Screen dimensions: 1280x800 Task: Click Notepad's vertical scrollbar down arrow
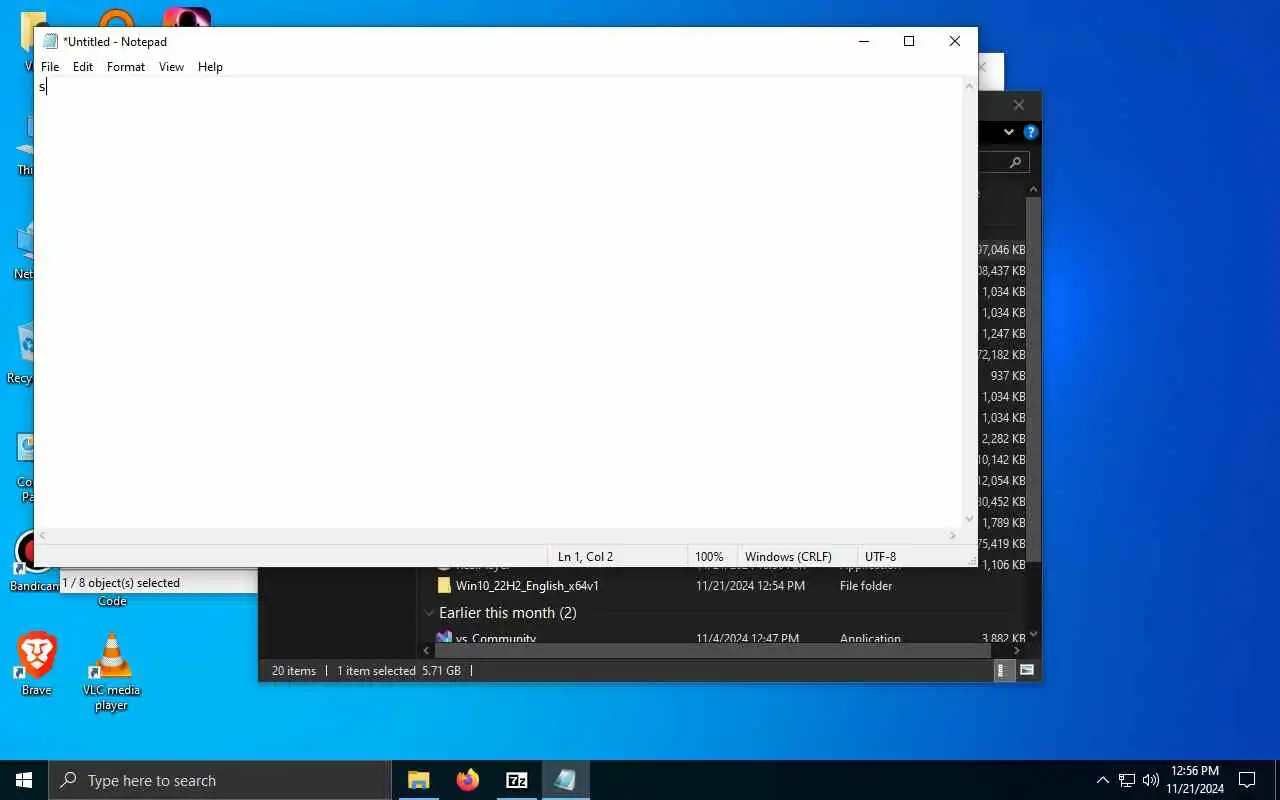969,519
